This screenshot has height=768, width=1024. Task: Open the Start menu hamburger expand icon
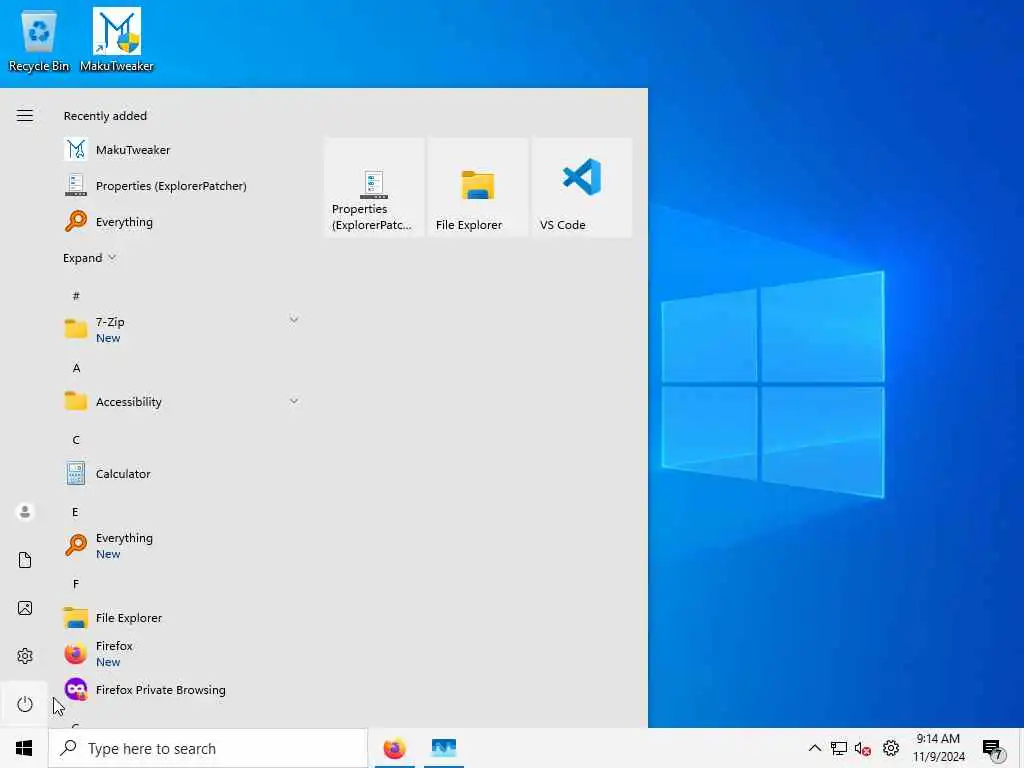(x=25, y=116)
